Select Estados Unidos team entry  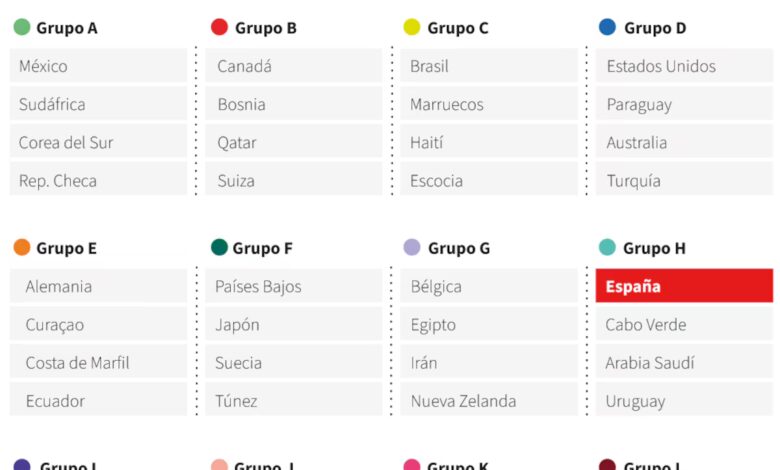click(x=684, y=66)
